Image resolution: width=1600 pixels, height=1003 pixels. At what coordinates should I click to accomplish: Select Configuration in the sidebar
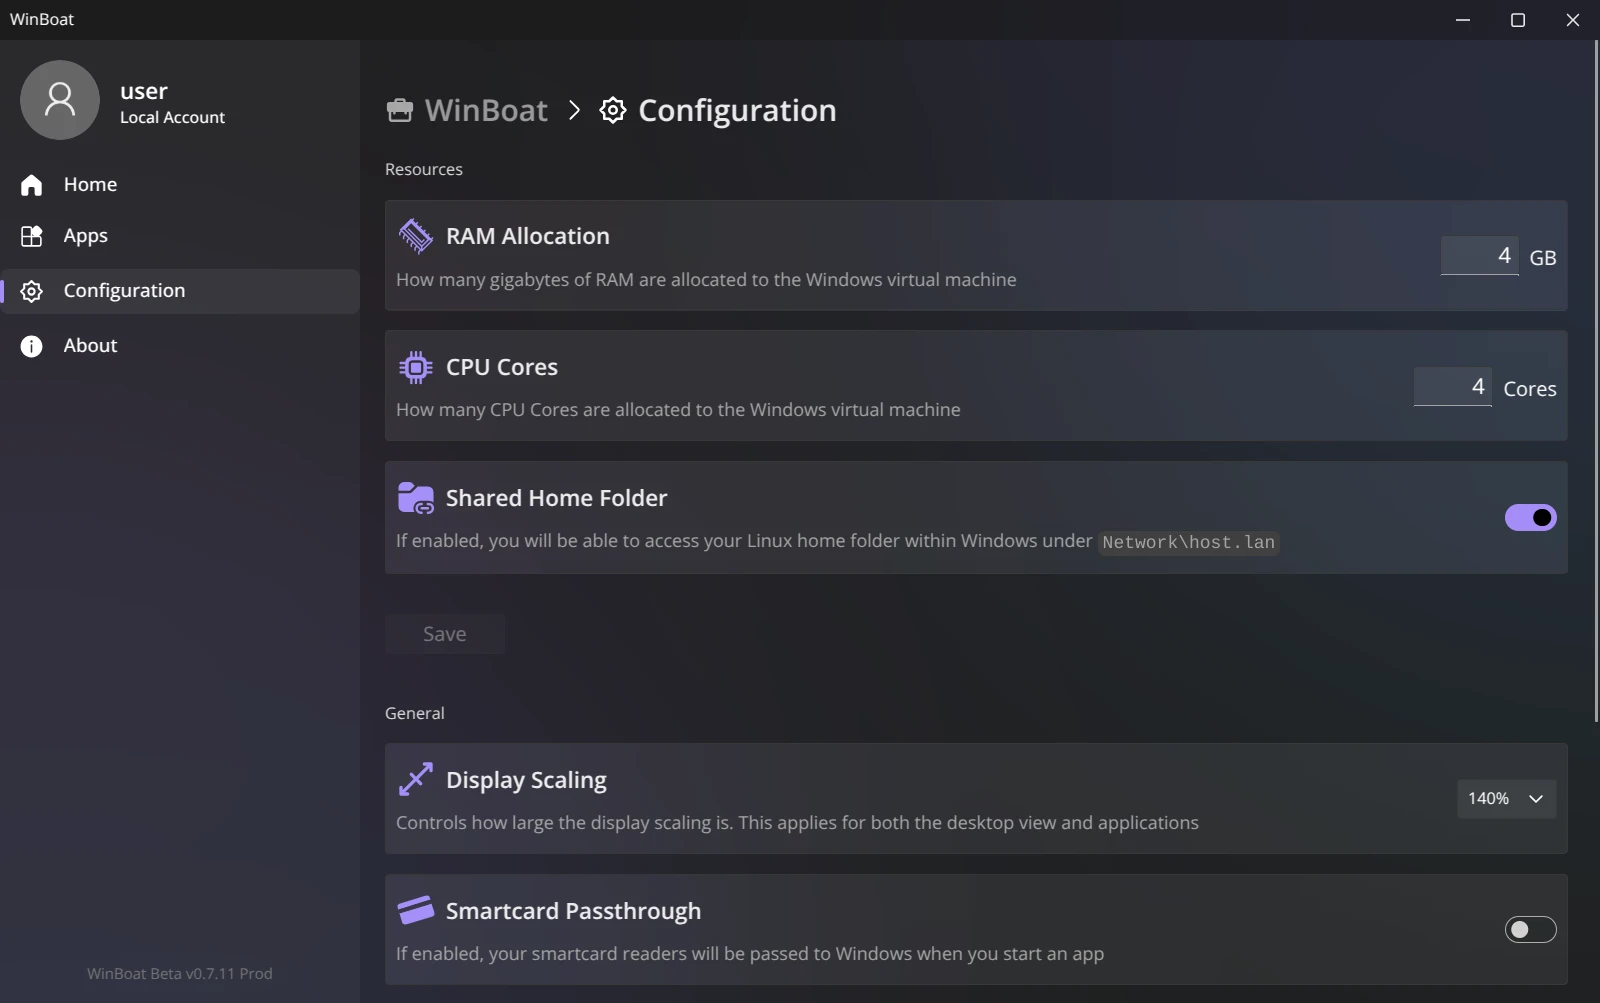tap(124, 291)
